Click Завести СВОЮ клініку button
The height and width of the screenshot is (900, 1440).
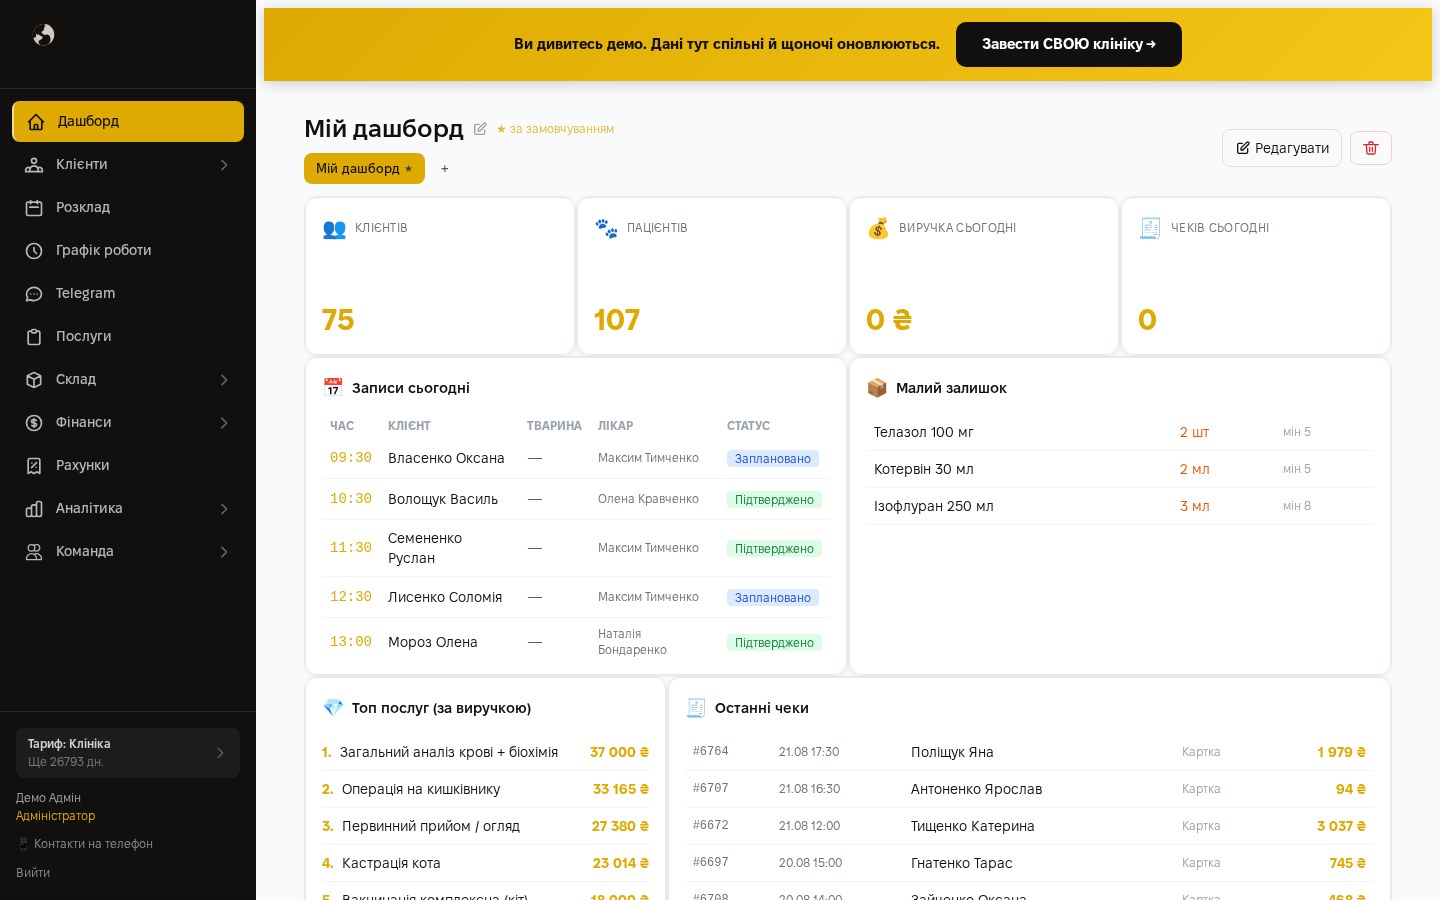(x=1069, y=44)
